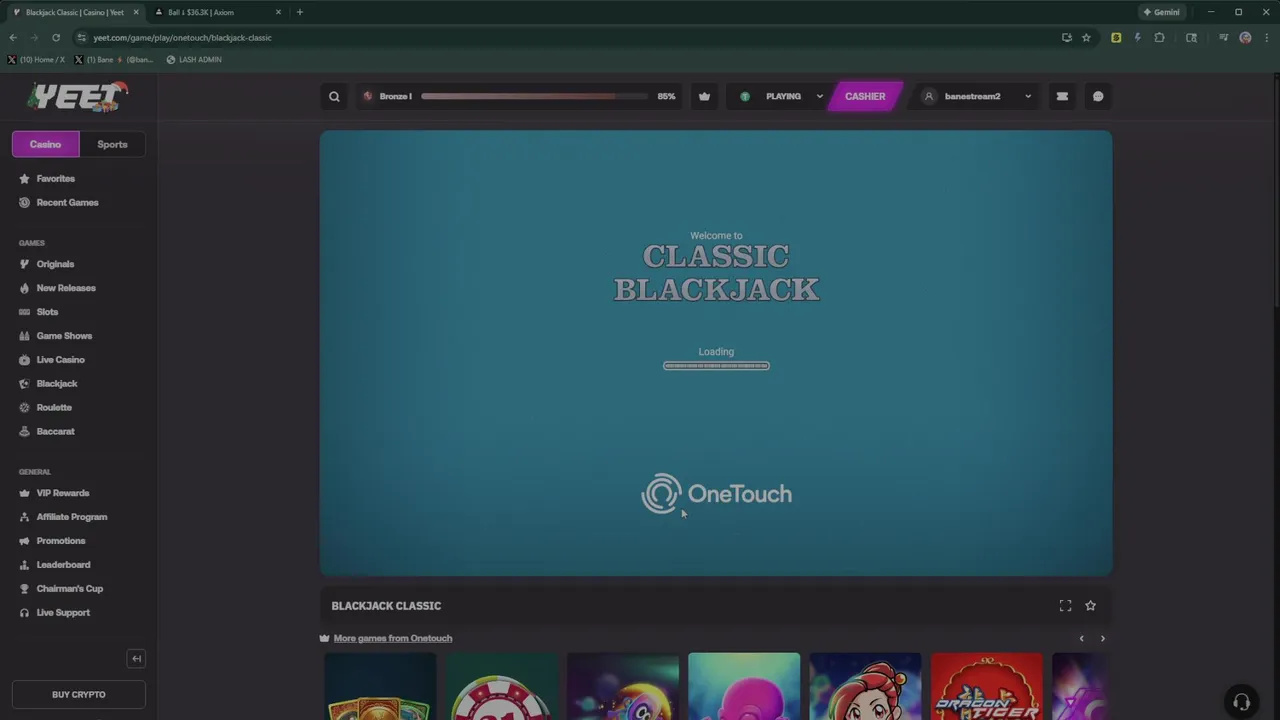Click the CASHIER button
The width and height of the screenshot is (1280, 720).
865,97
